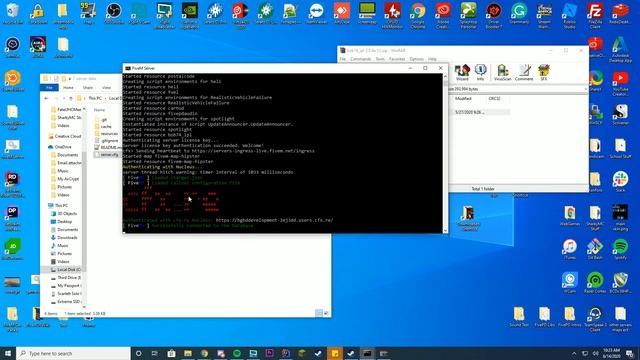Click the Windows Start button

pos(8,353)
